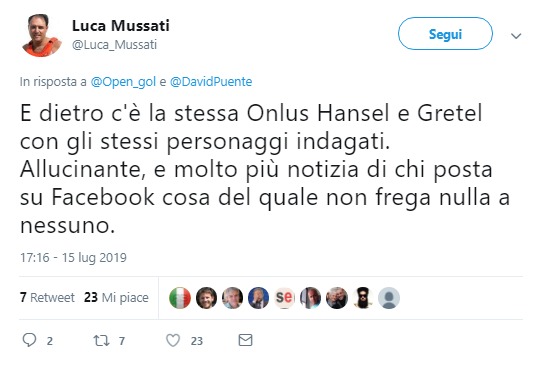Open the Italian flag liker avatar
544x367 pixels.
pyautogui.click(x=180, y=298)
